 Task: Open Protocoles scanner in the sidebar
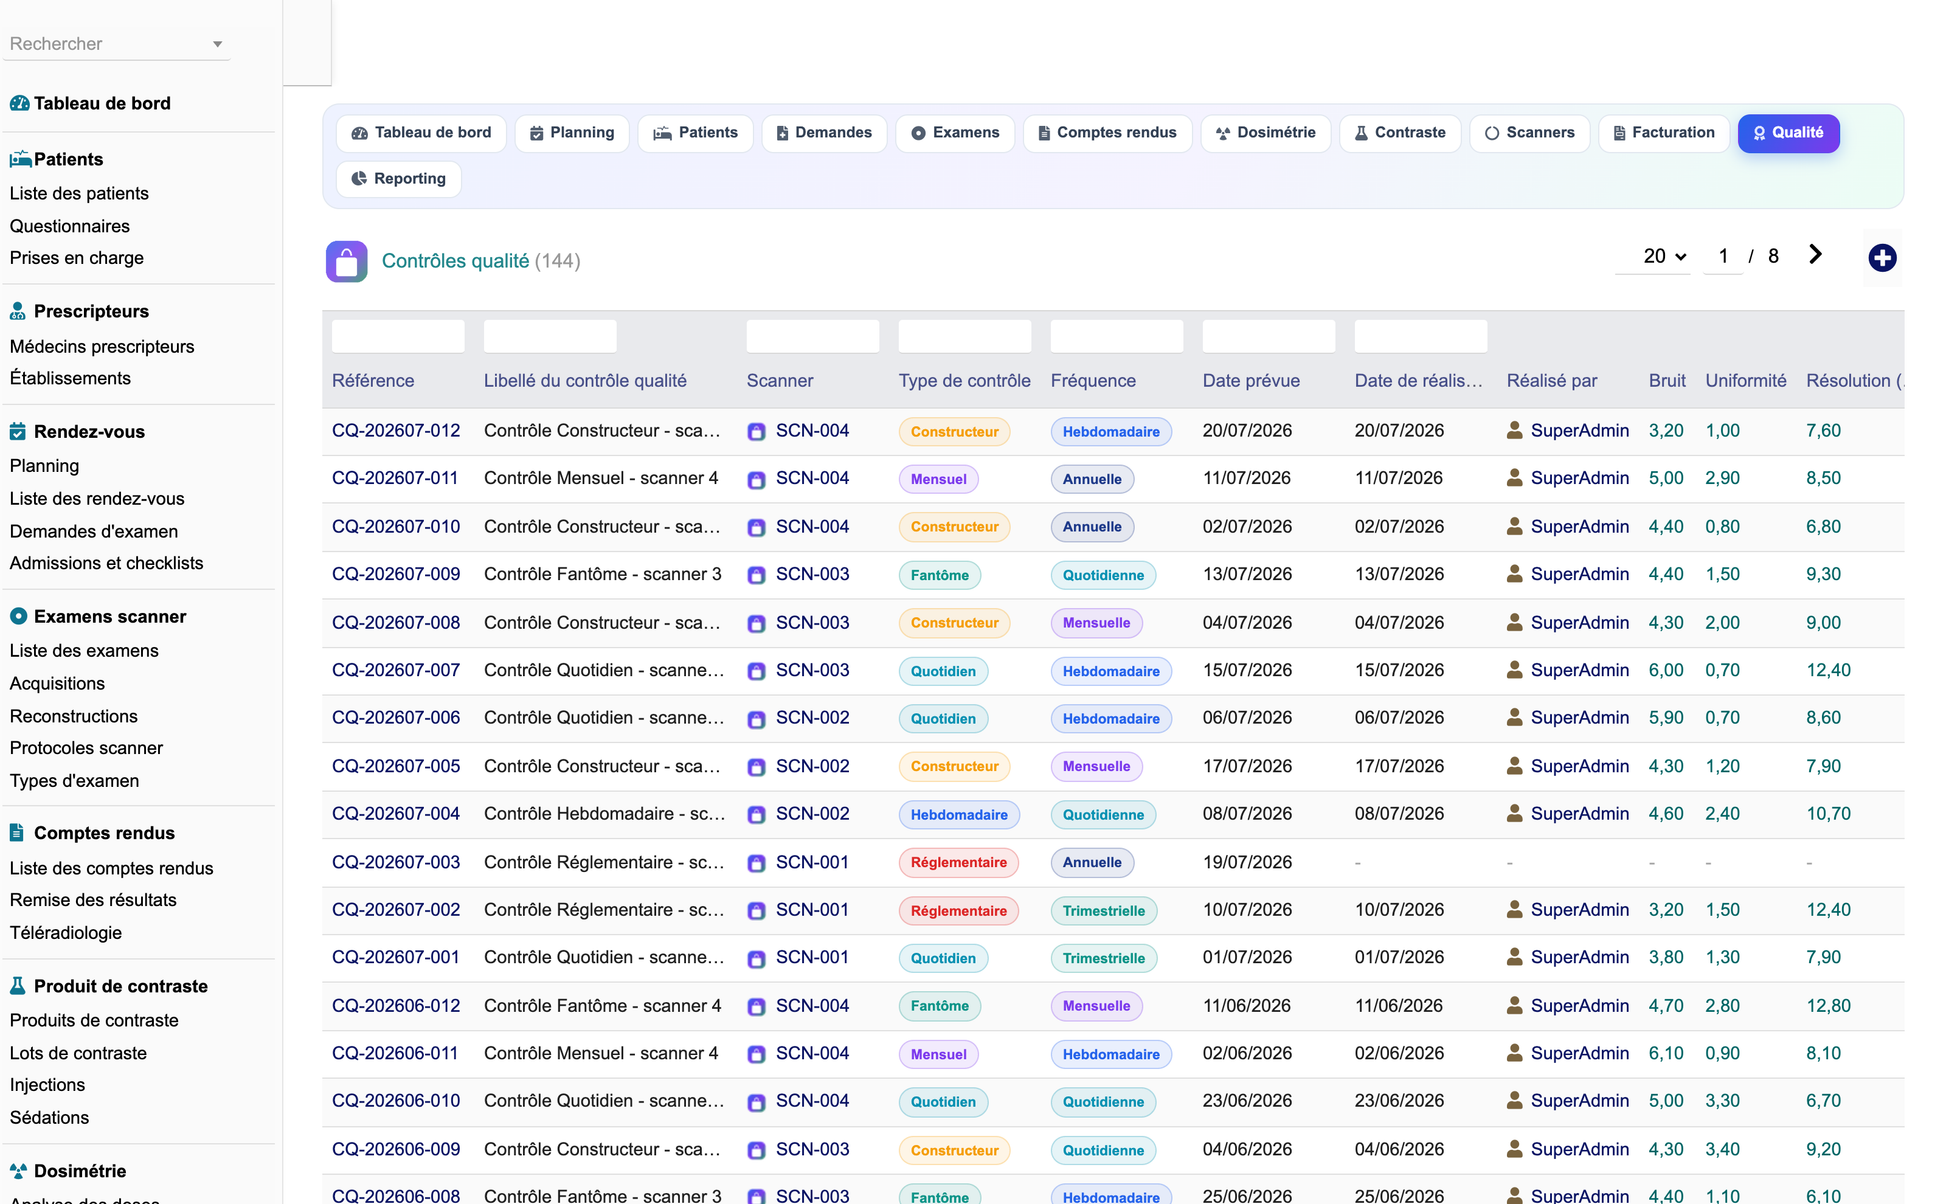[86, 748]
